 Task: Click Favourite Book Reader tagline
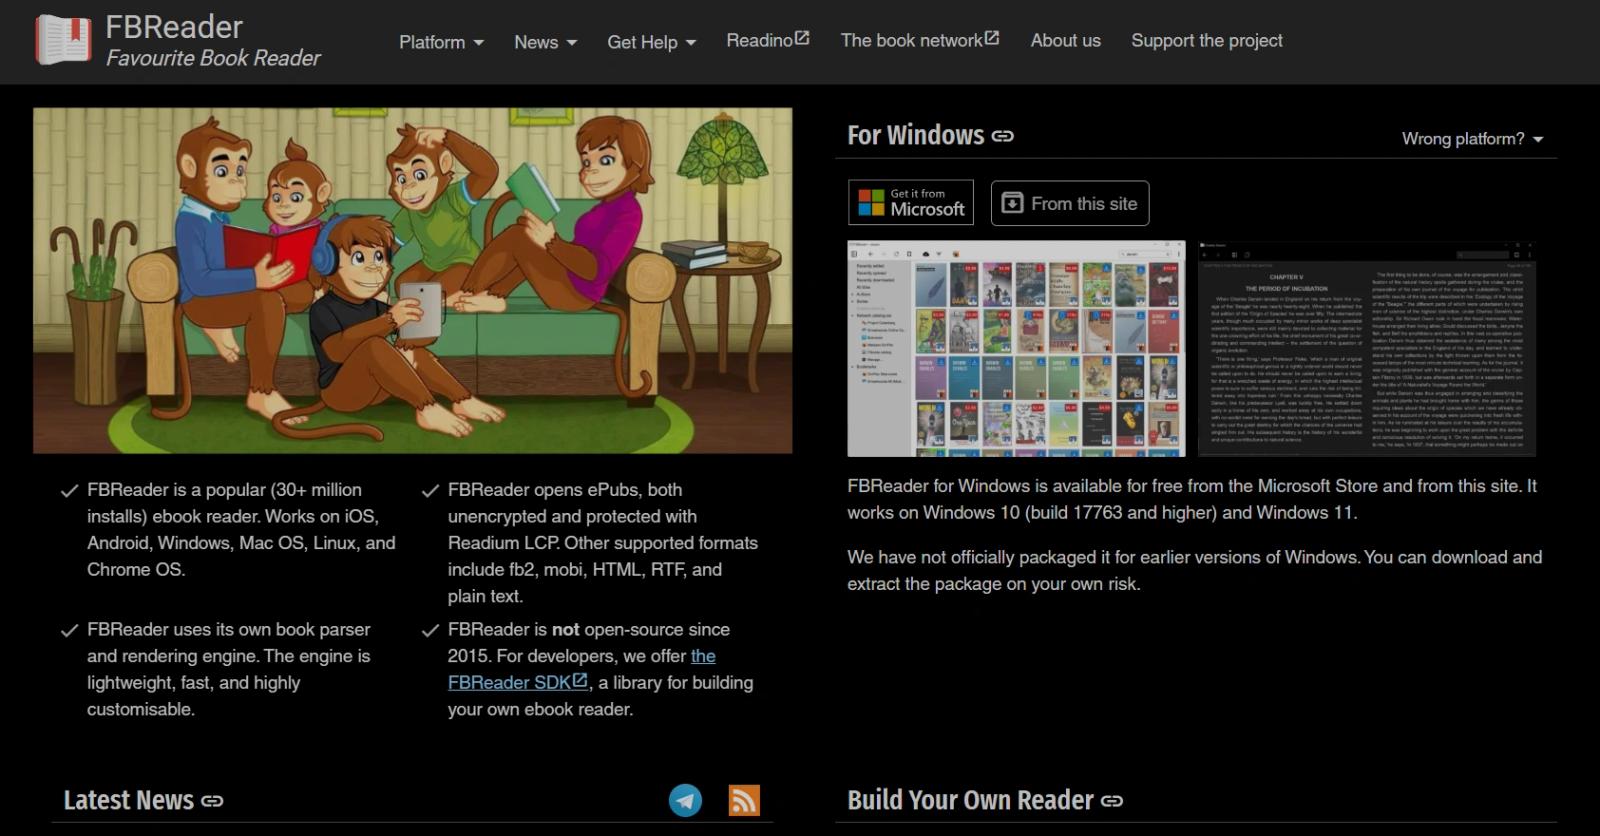(213, 58)
